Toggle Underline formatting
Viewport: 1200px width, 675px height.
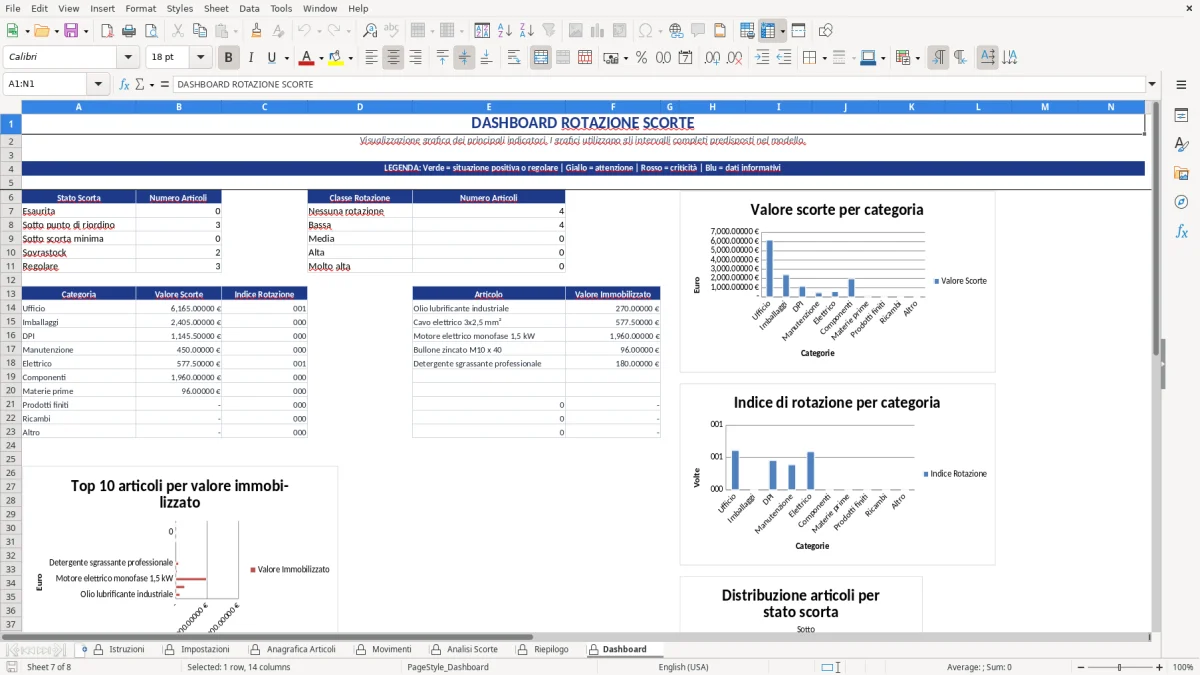coord(271,58)
